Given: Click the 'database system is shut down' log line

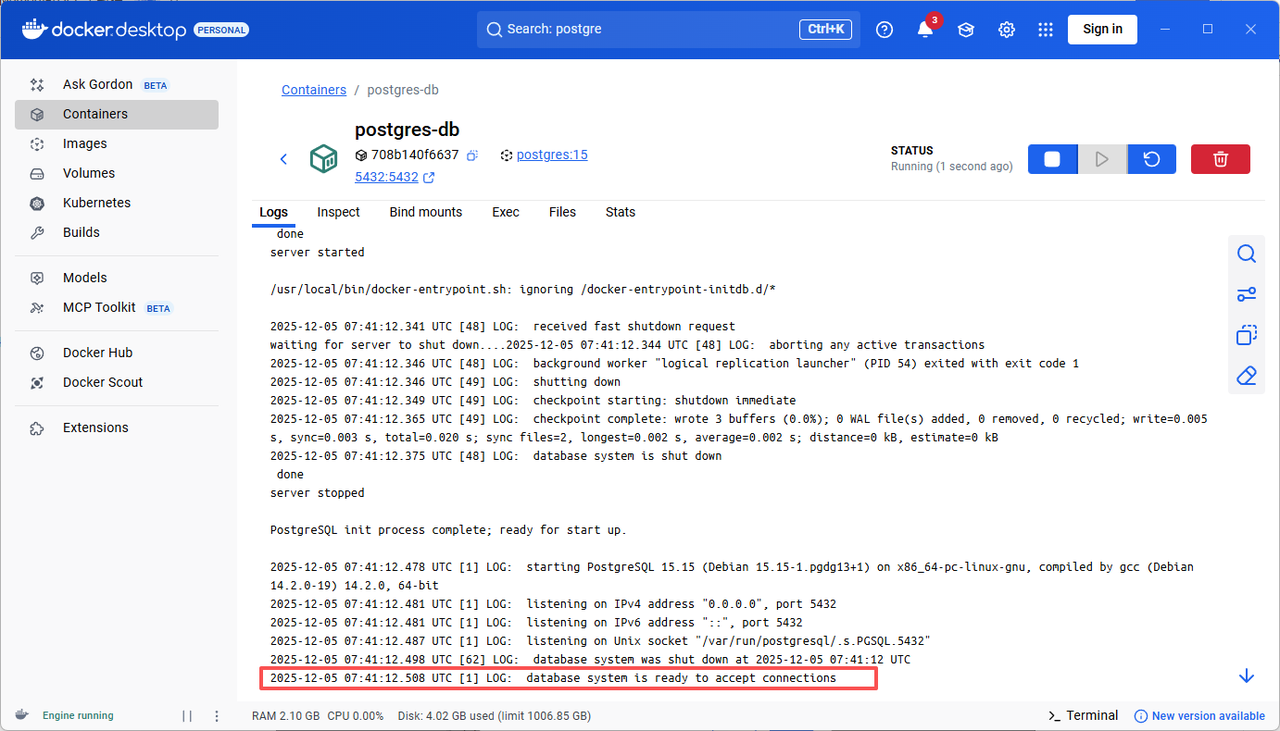Looking at the screenshot, I should [x=496, y=456].
